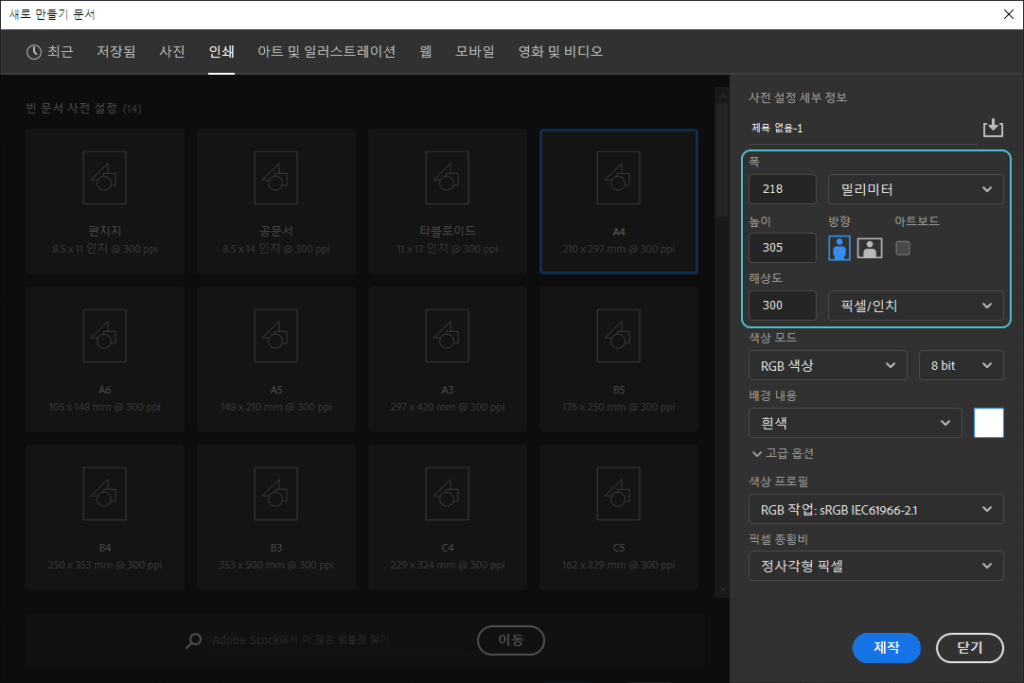Select portrait orientation icon
Viewport: 1024px width, 683px height.
coord(839,248)
